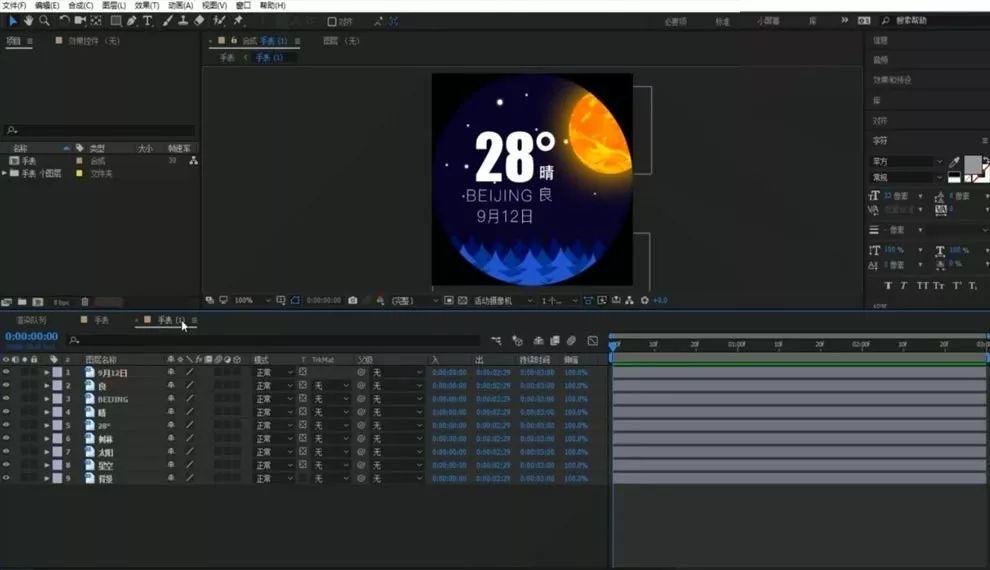This screenshot has width=990, height=570.
Task: Select the Roto Brush tool
Action: (x=219, y=21)
